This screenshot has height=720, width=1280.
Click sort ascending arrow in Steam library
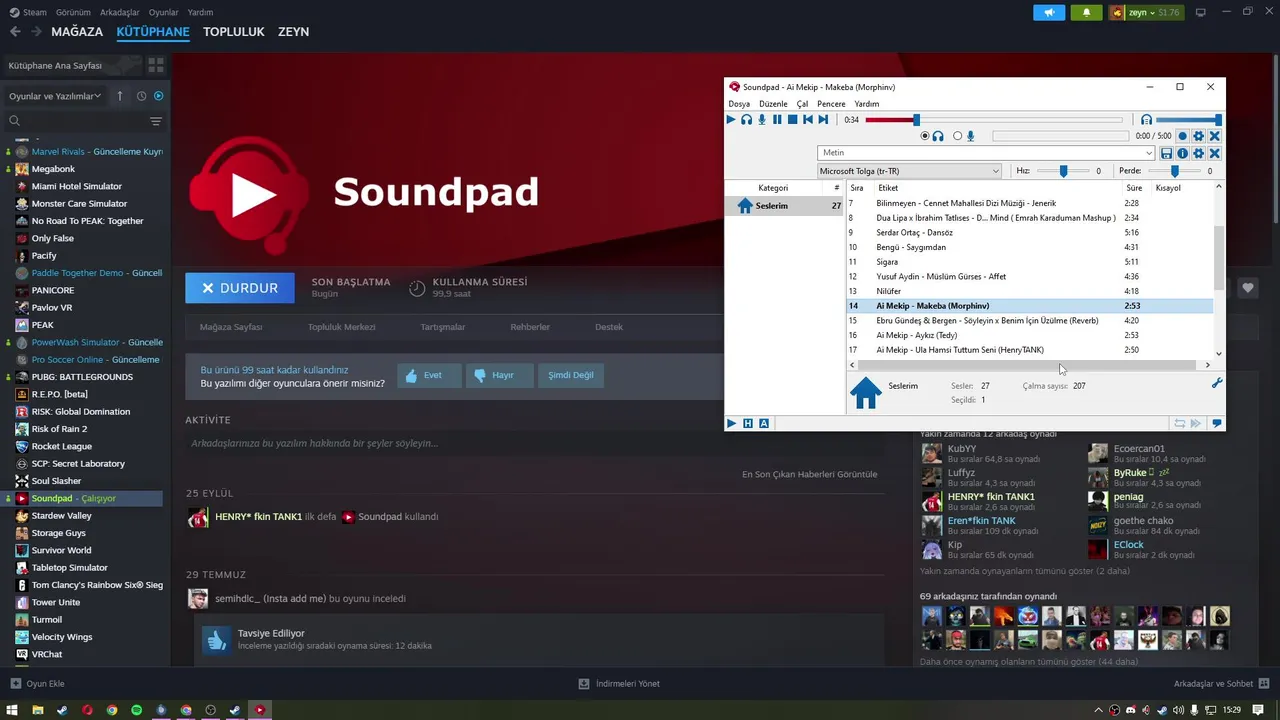tap(120, 96)
